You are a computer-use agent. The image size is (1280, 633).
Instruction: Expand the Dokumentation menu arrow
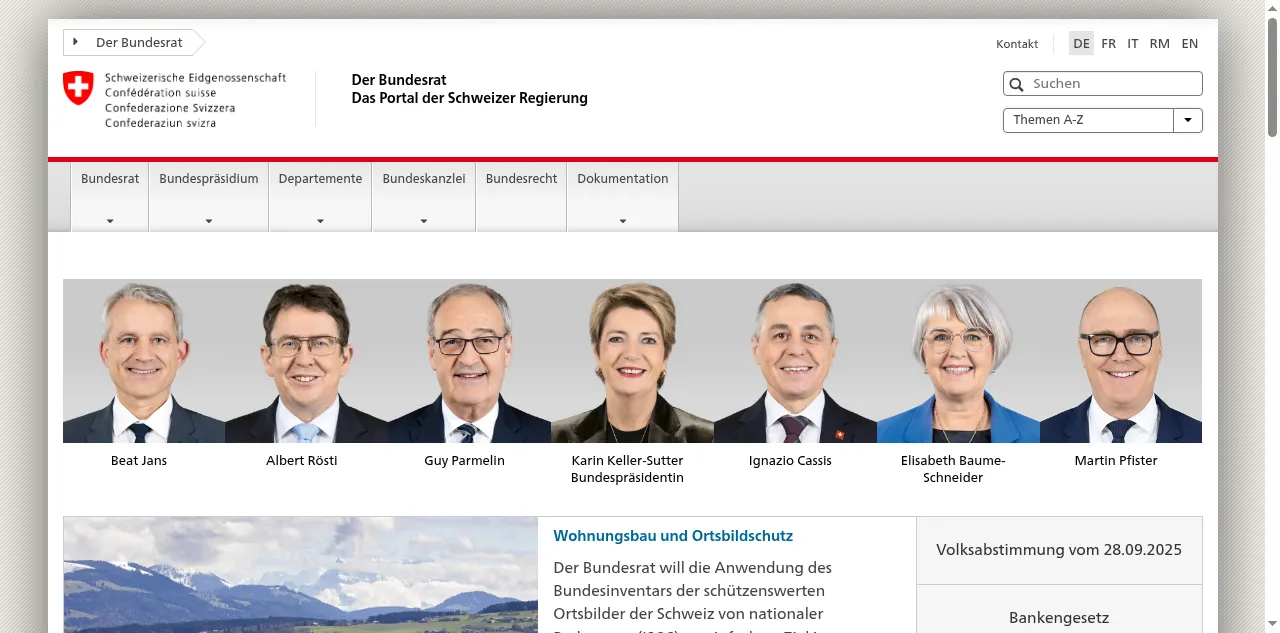623,221
